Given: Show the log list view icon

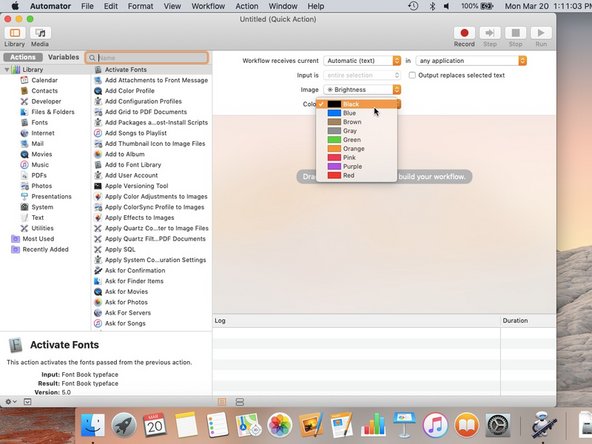Looking at the screenshot, I should 222,402.
